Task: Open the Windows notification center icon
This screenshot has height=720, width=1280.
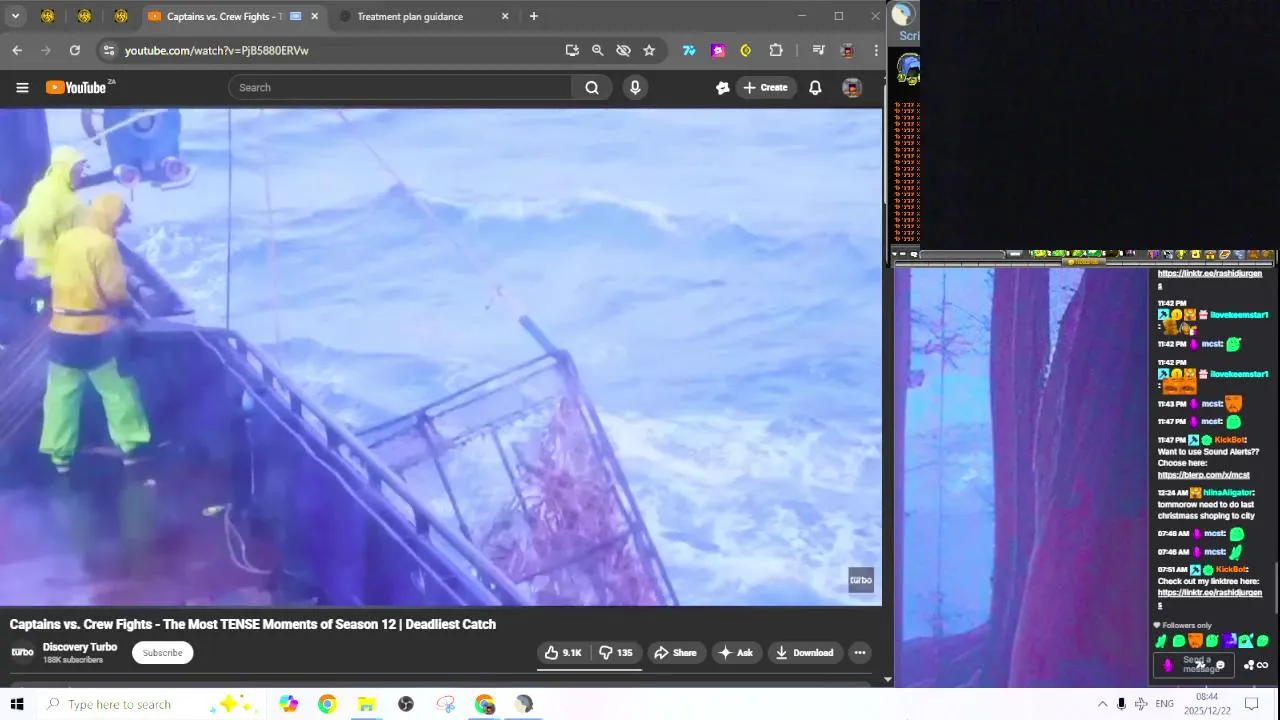Action: (1251, 704)
